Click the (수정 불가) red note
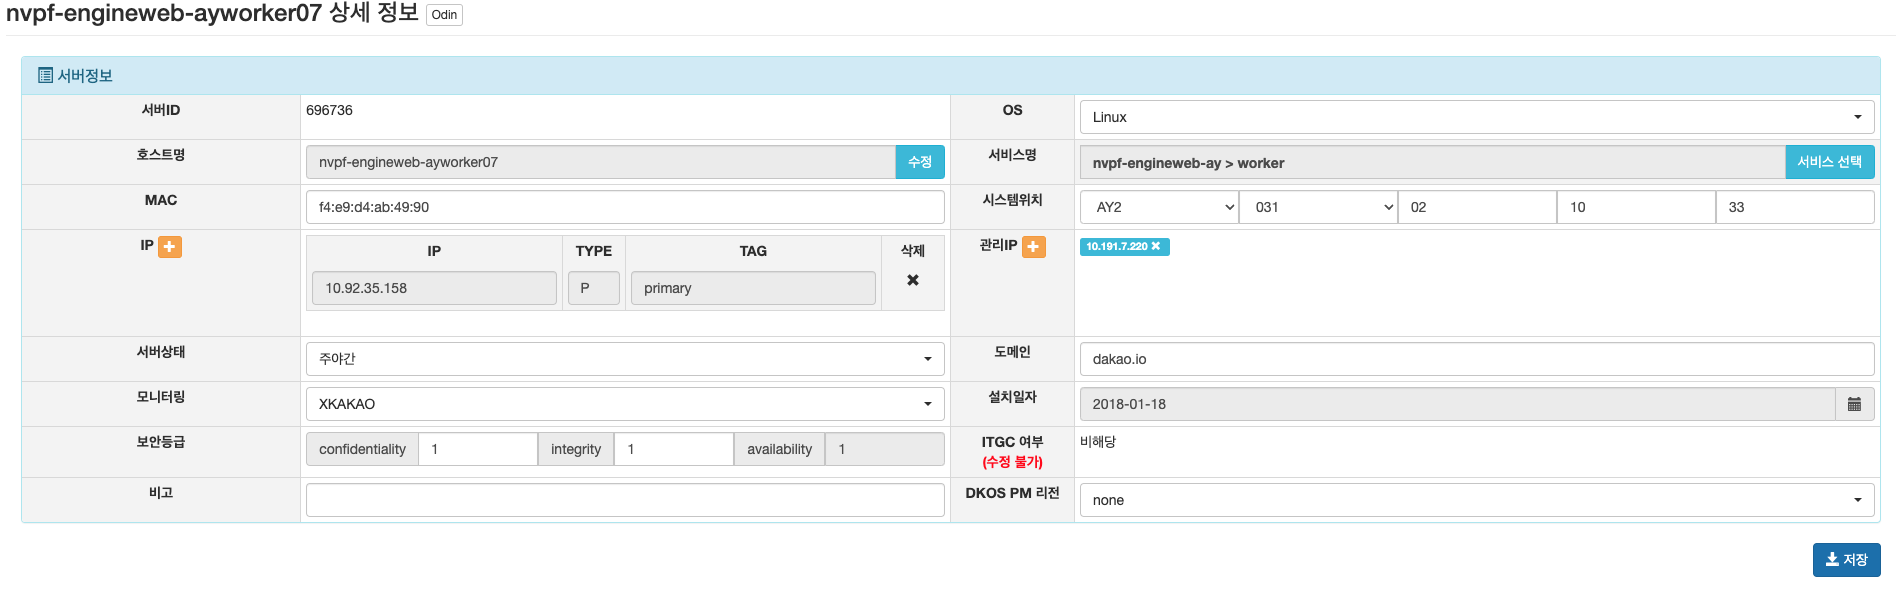 point(1012,462)
